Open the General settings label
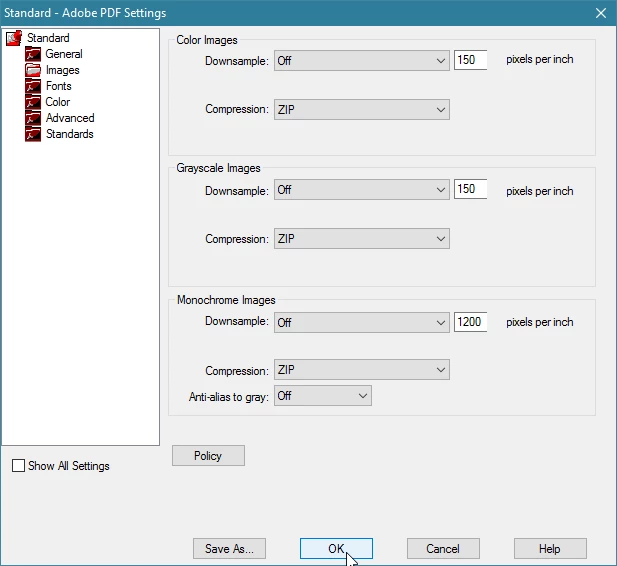Image resolution: width=617 pixels, height=566 pixels. pos(64,54)
